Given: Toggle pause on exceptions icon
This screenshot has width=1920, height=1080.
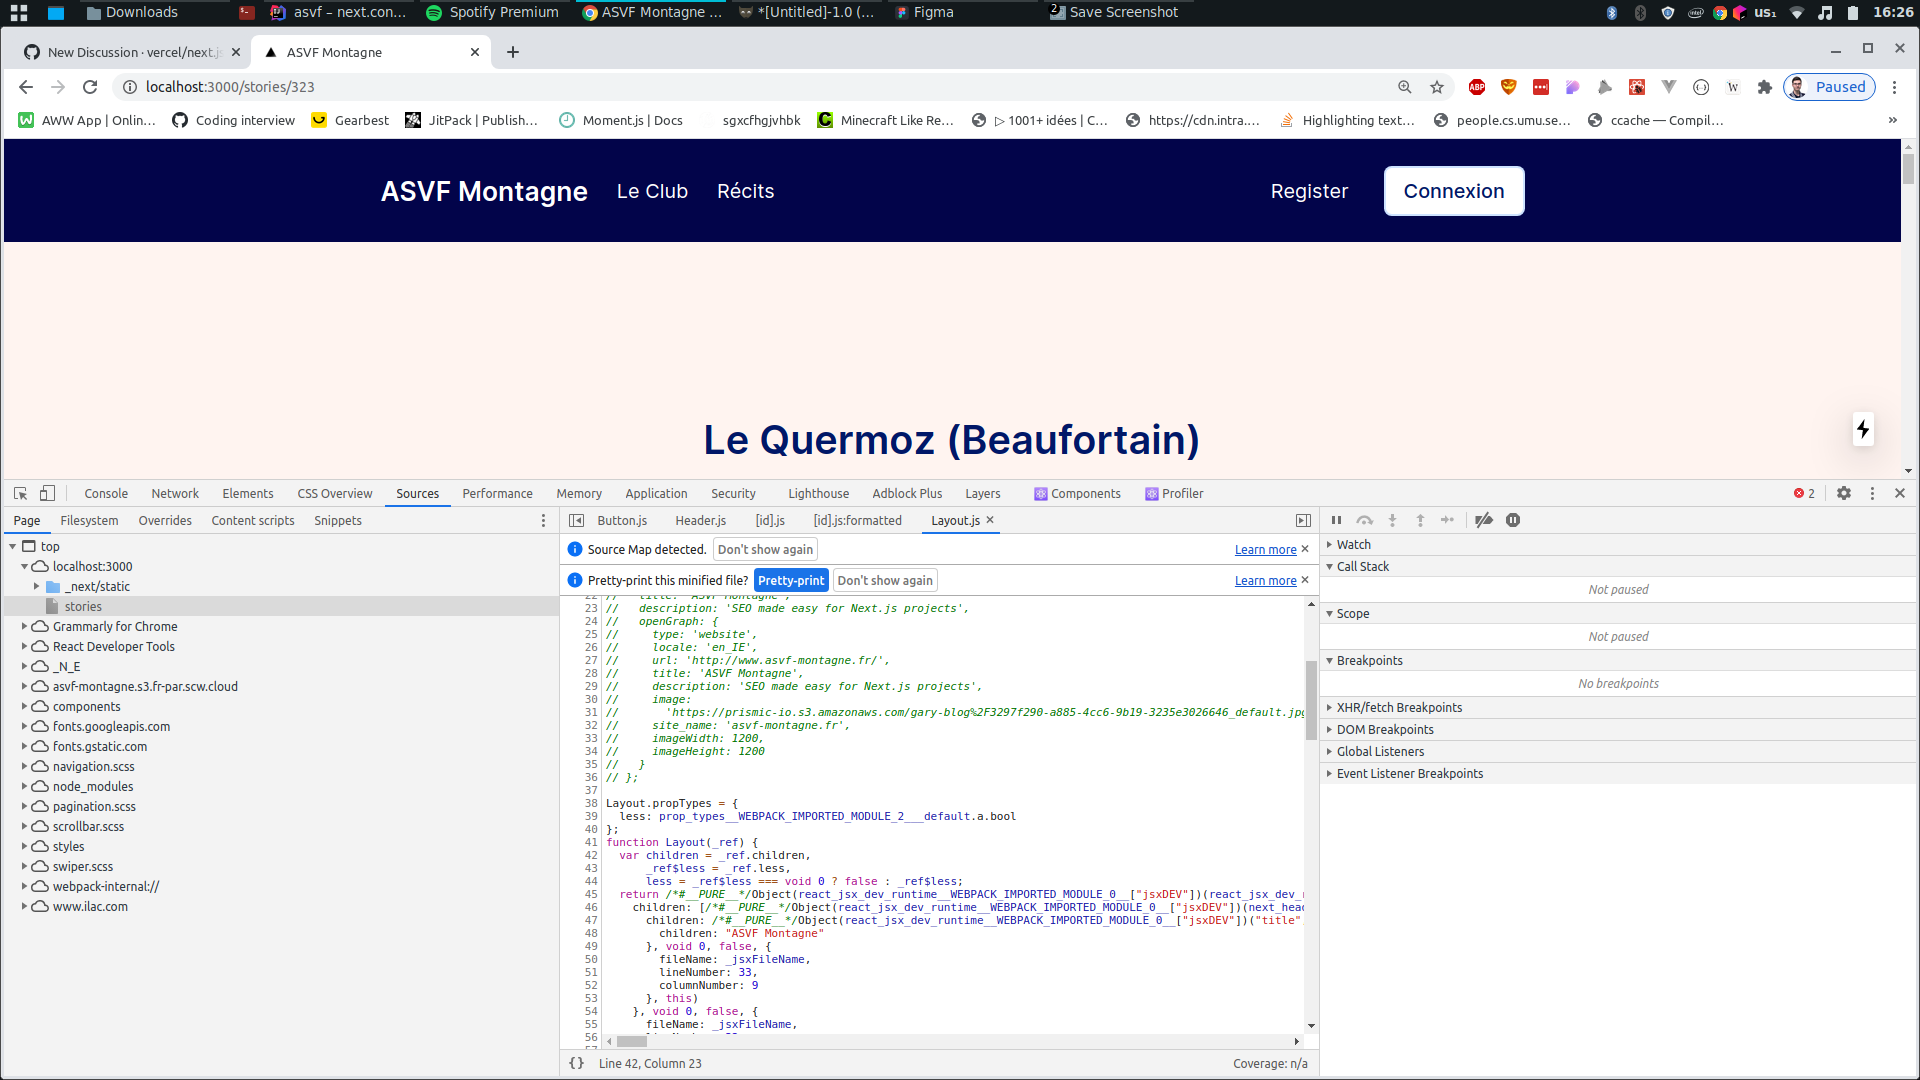Looking at the screenshot, I should coord(1513,520).
